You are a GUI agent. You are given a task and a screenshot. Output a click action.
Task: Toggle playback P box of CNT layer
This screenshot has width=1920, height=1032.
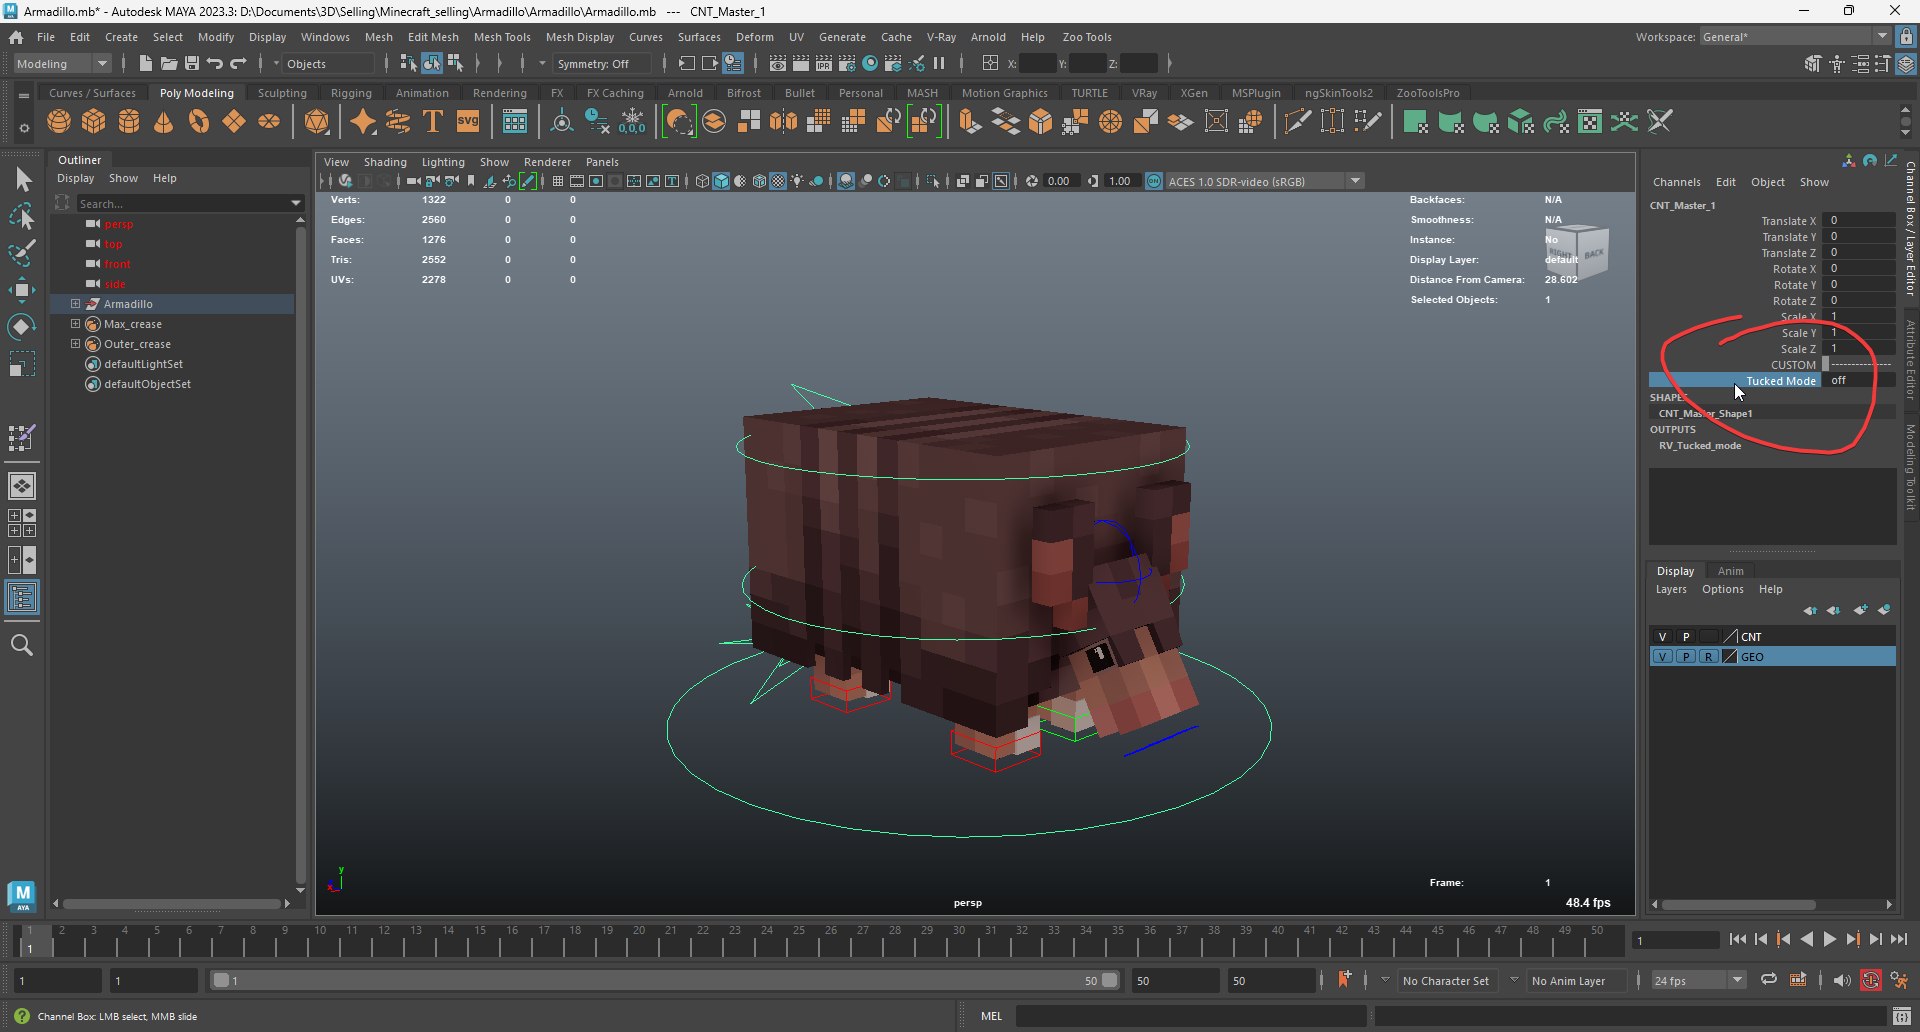click(x=1685, y=636)
